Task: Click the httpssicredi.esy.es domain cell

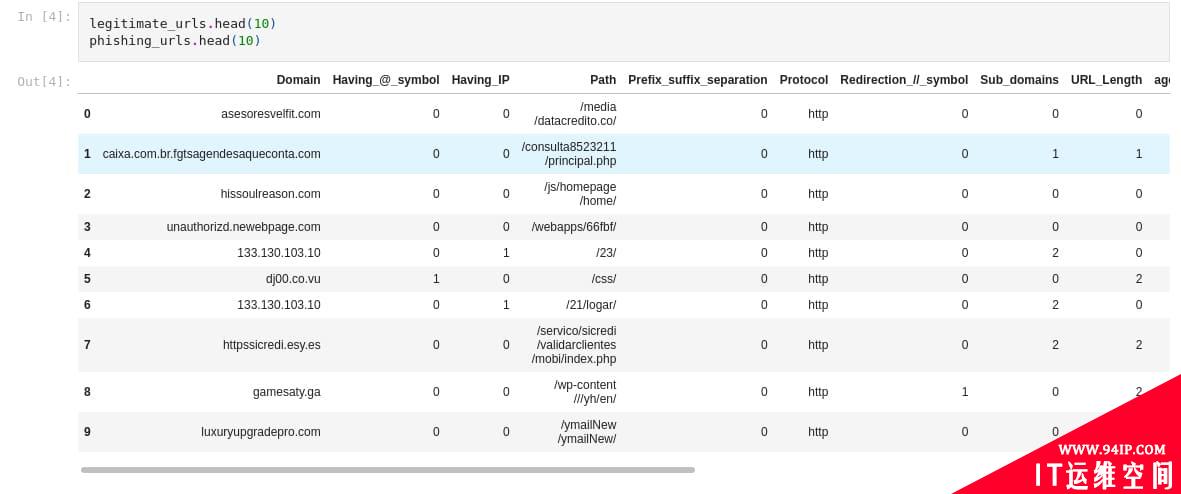Action: tap(271, 345)
